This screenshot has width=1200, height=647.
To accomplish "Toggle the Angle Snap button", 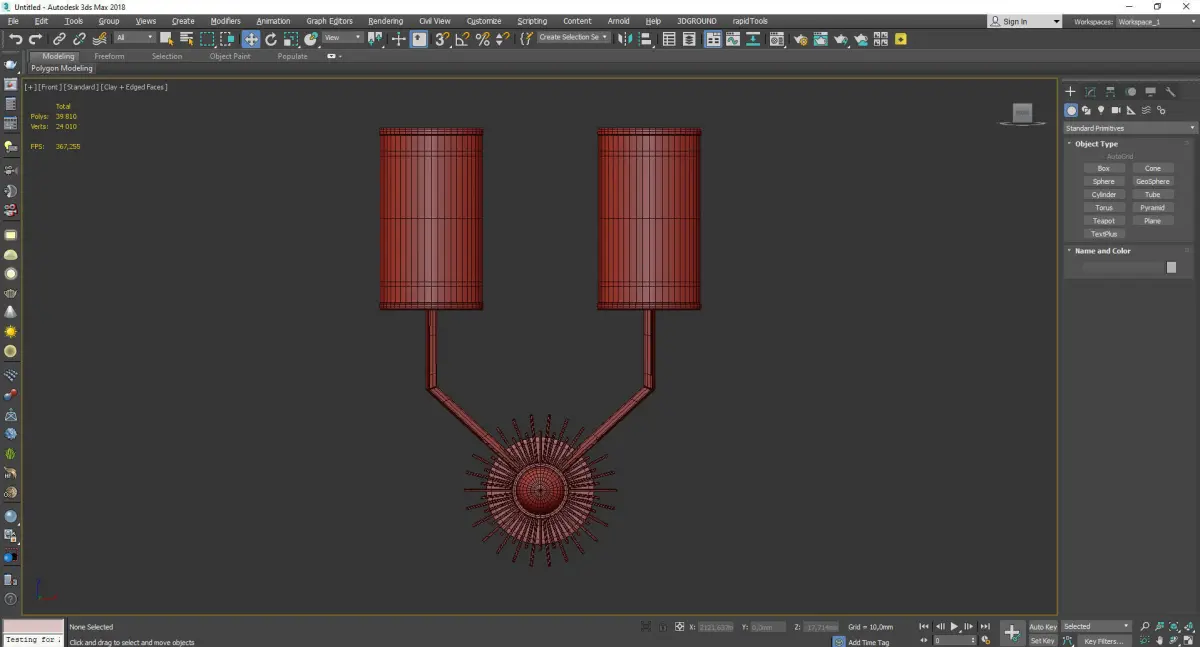I will click(462, 39).
